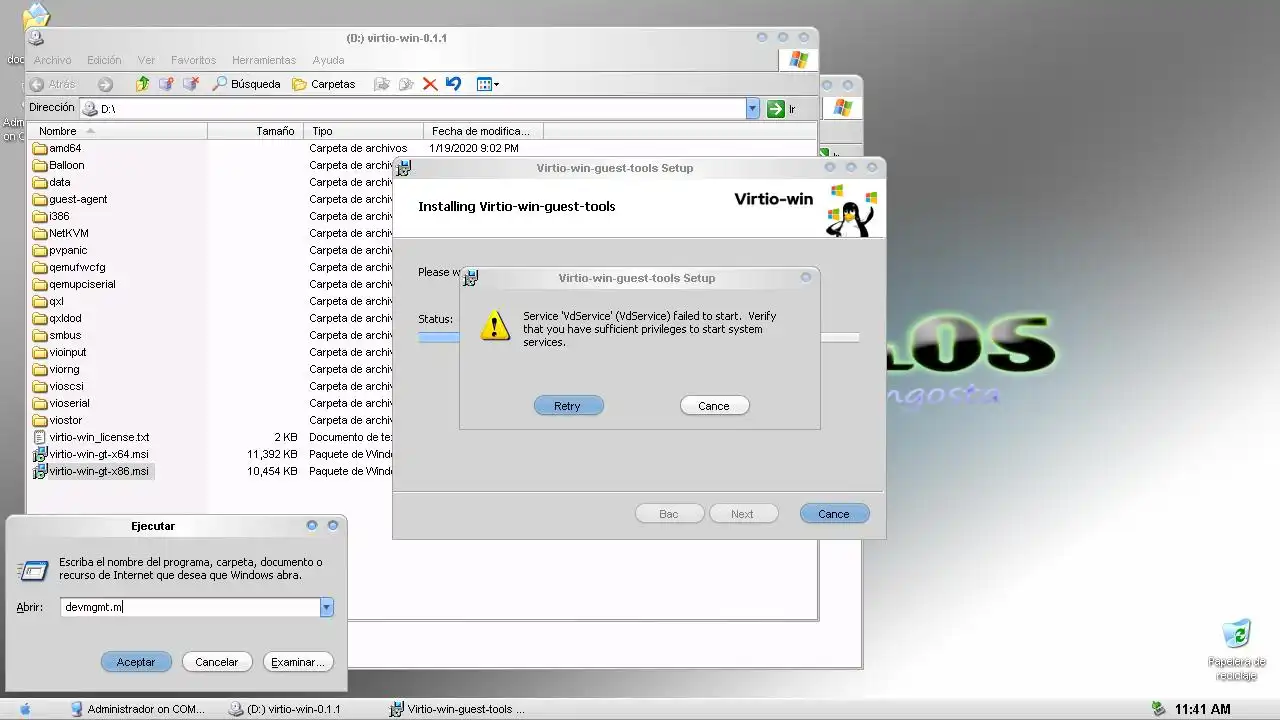The width and height of the screenshot is (1280, 720).
Task: Select the vioscsi folder
Action: (x=58, y=386)
